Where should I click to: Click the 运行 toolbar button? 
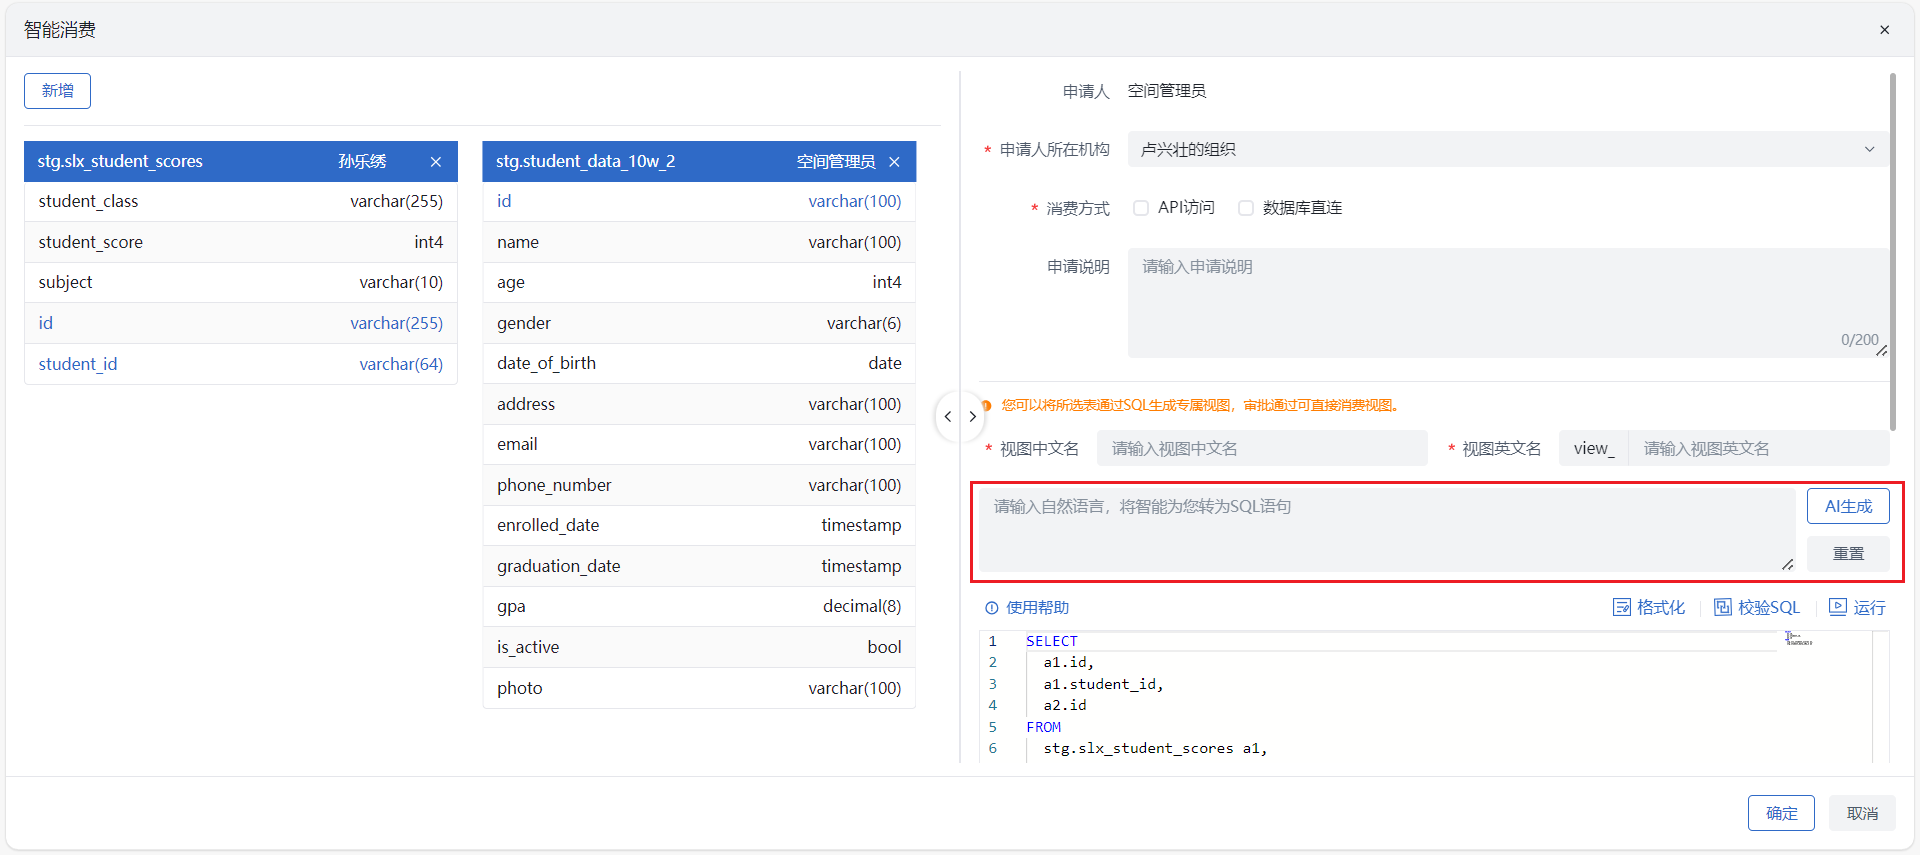(x=1857, y=608)
